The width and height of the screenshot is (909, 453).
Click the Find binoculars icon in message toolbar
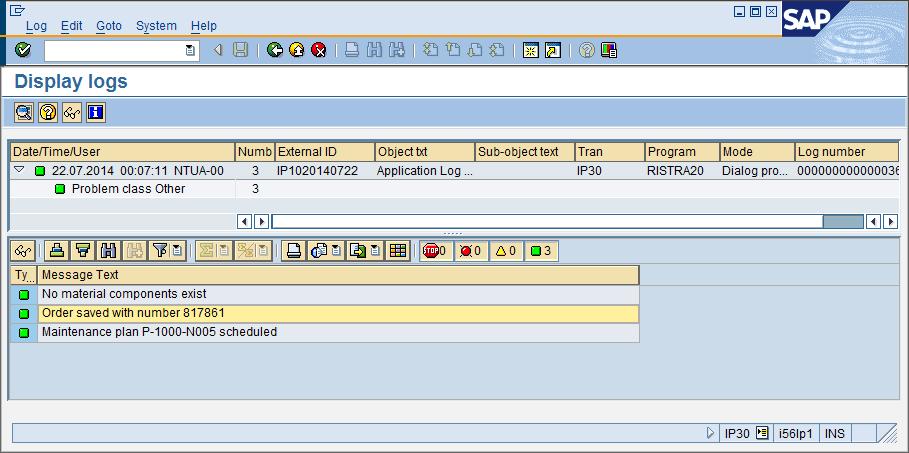click(x=108, y=251)
